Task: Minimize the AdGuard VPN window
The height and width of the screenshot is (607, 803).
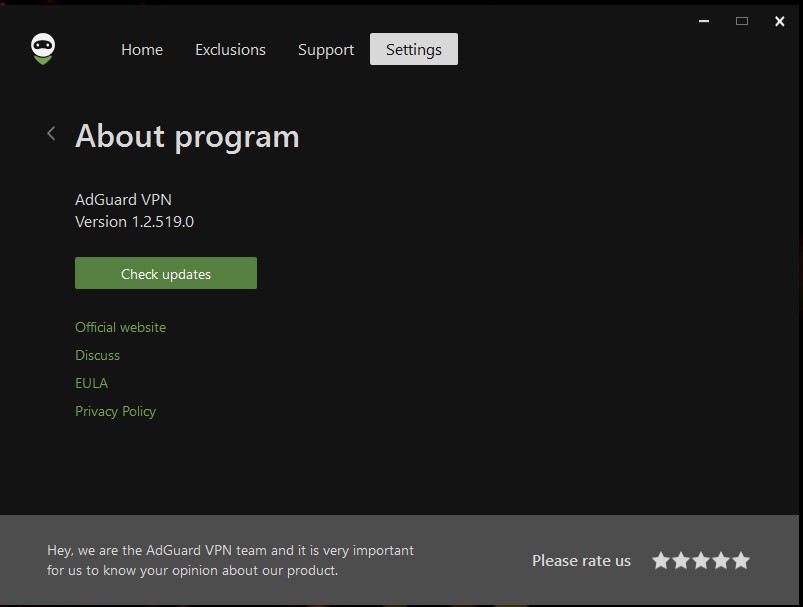Action: 703,20
